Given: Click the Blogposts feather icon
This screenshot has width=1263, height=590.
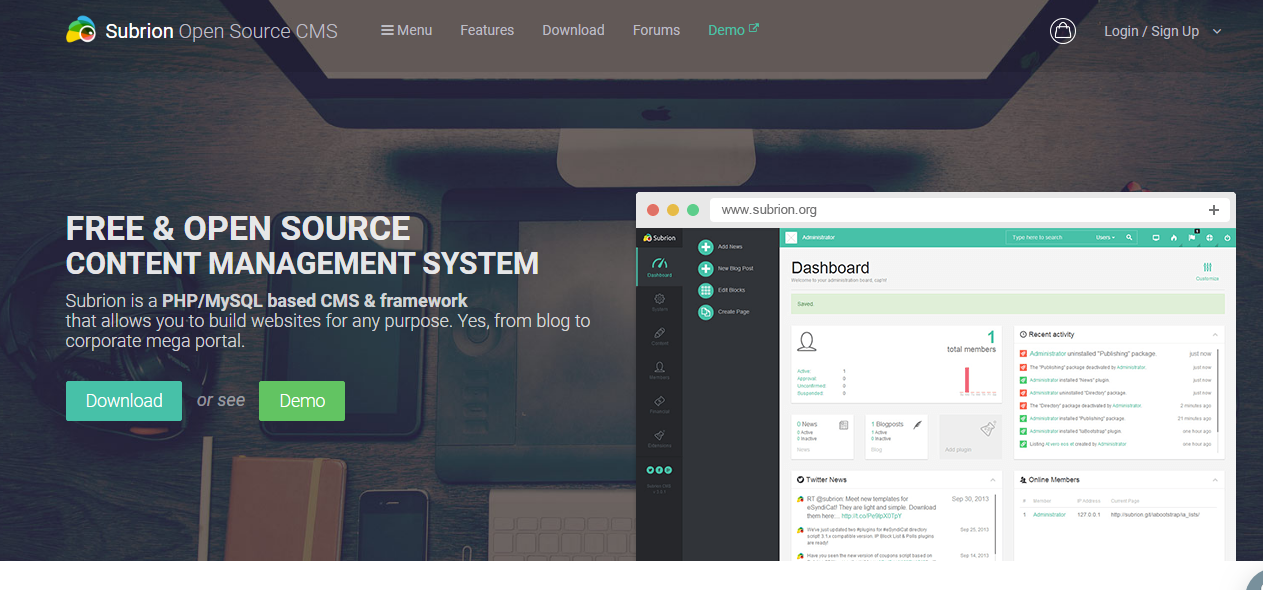Looking at the screenshot, I should coord(917,425).
